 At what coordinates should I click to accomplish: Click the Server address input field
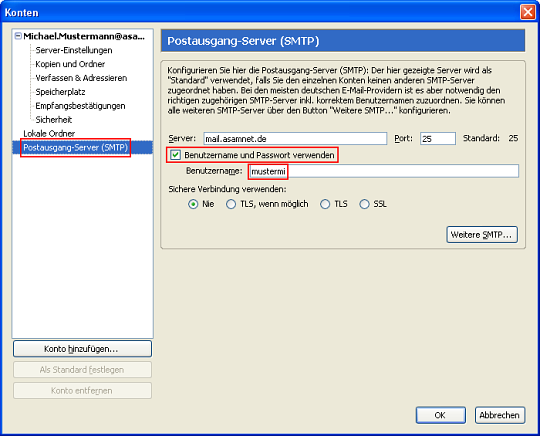click(x=295, y=138)
